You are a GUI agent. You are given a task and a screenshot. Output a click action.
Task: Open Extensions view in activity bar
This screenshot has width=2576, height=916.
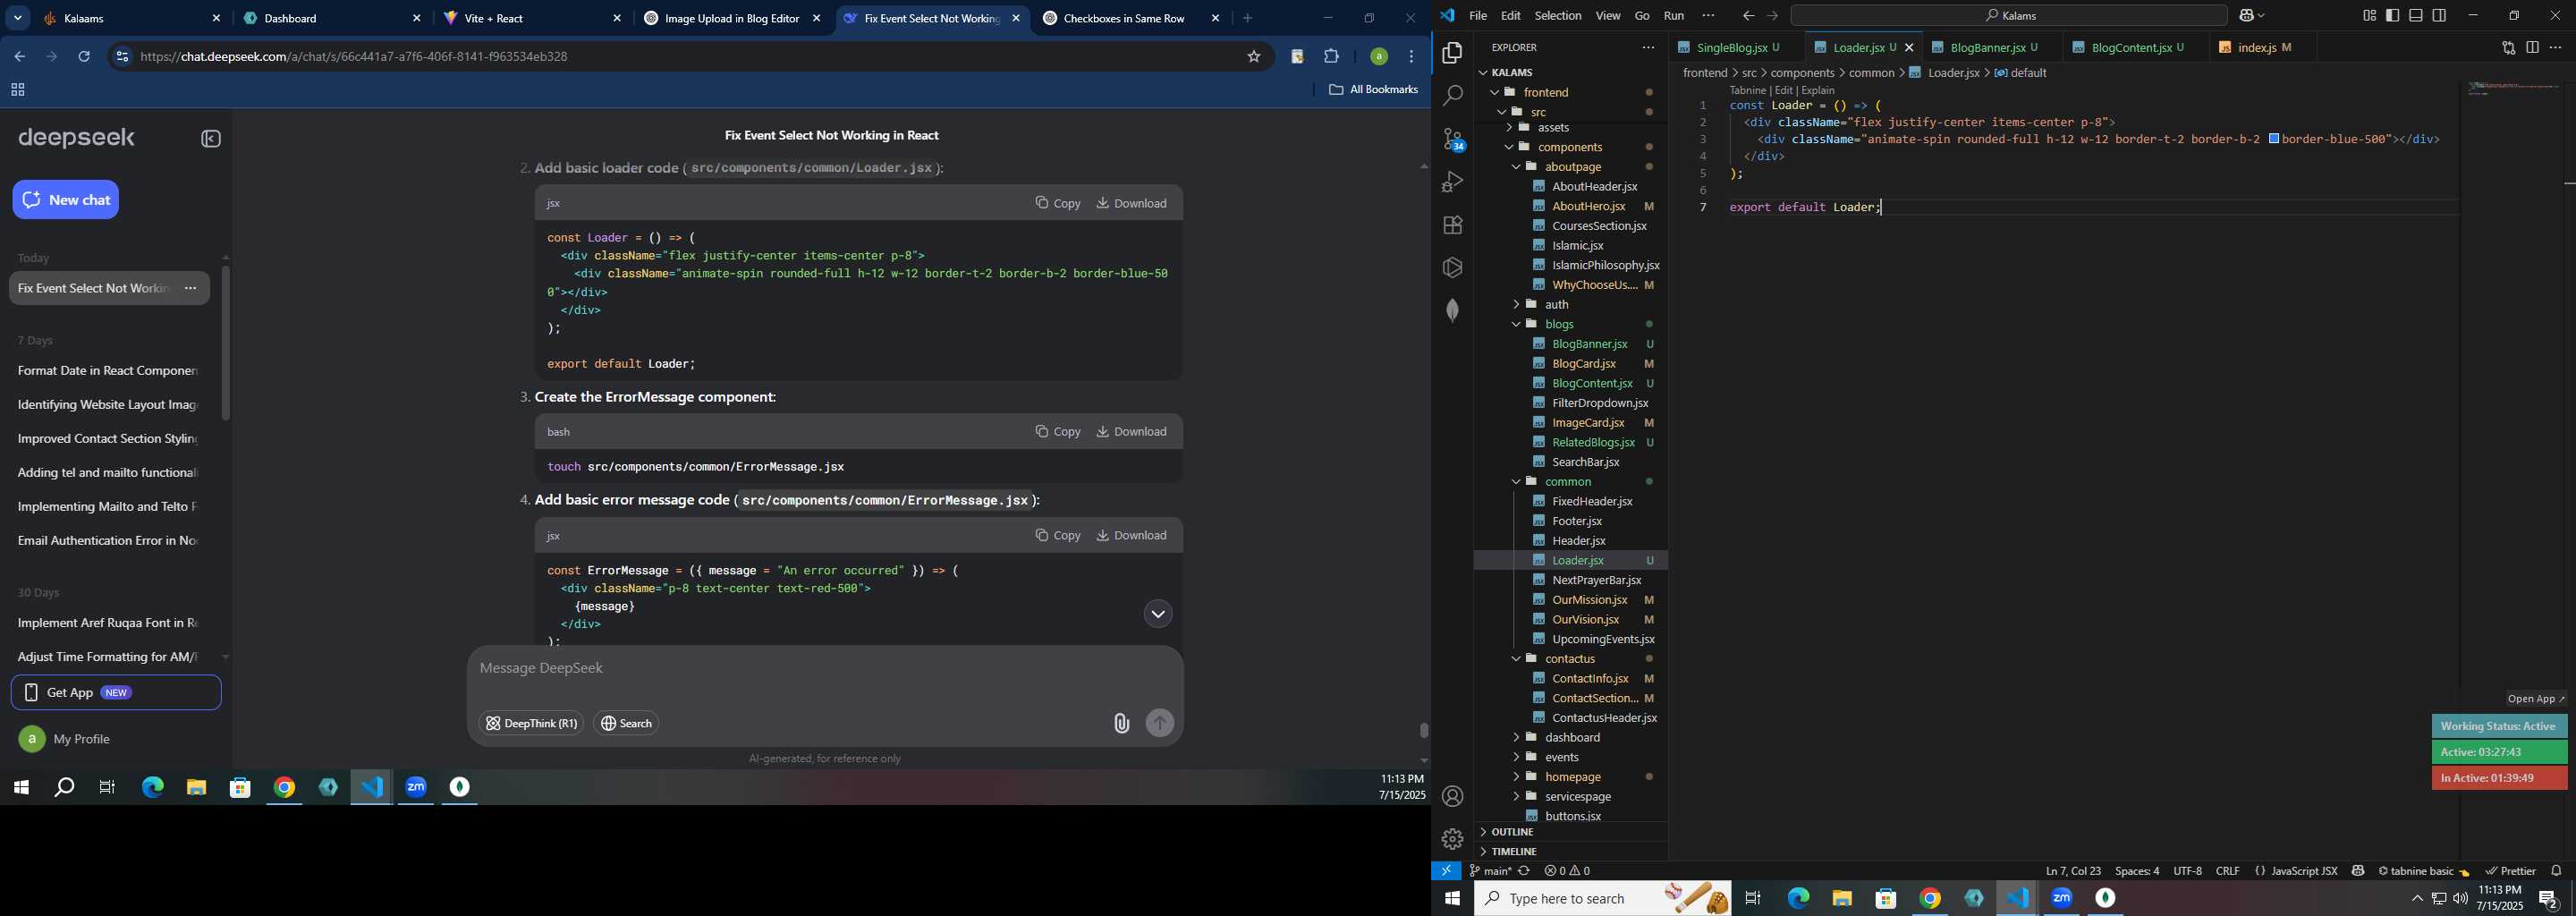pos(1452,225)
